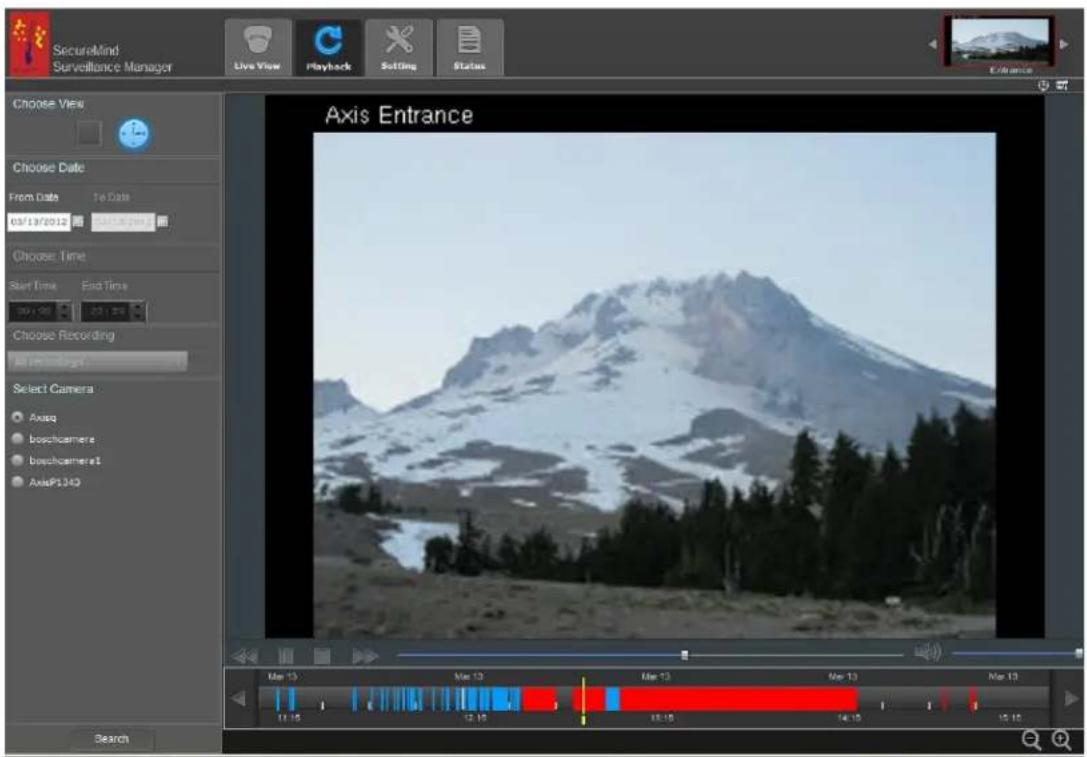Select the boschcamera radio button

click(18, 439)
